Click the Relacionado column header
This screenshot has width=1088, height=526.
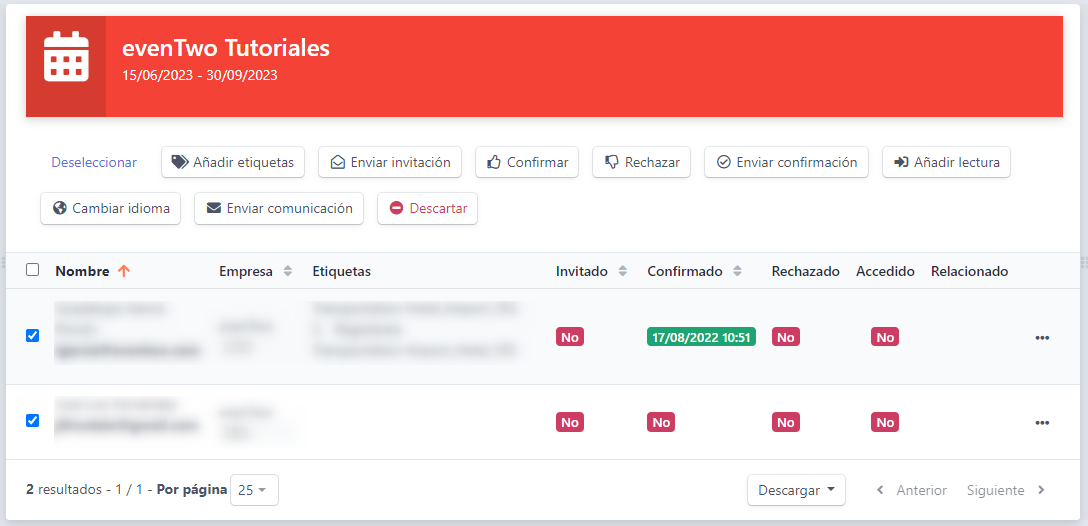[x=969, y=271]
